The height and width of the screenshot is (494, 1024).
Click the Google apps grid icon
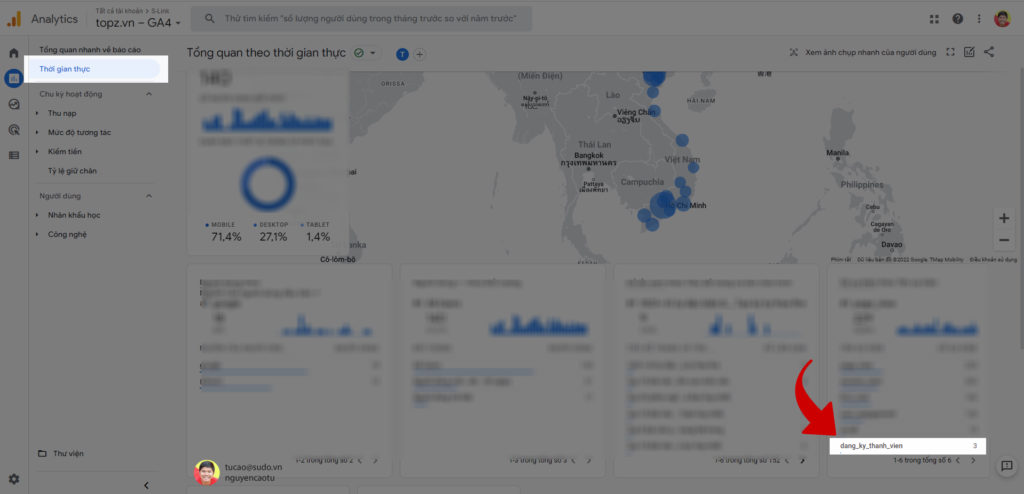click(934, 19)
